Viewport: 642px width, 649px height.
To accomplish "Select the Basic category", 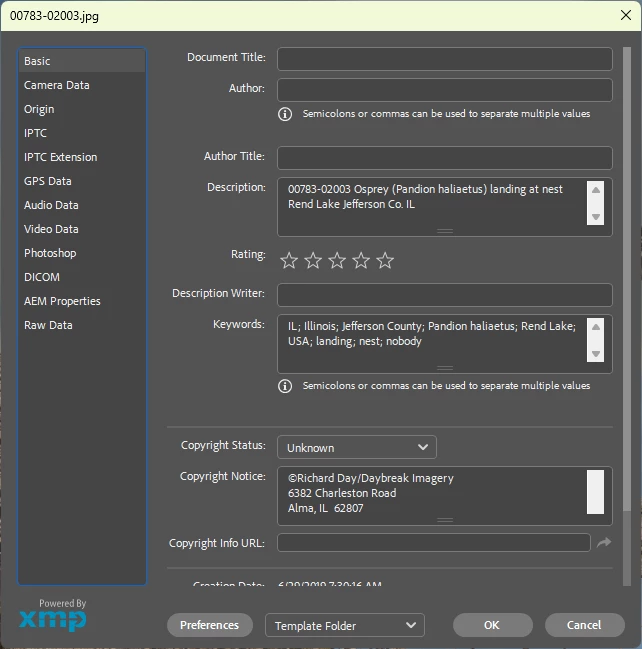I will (x=82, y=61).
